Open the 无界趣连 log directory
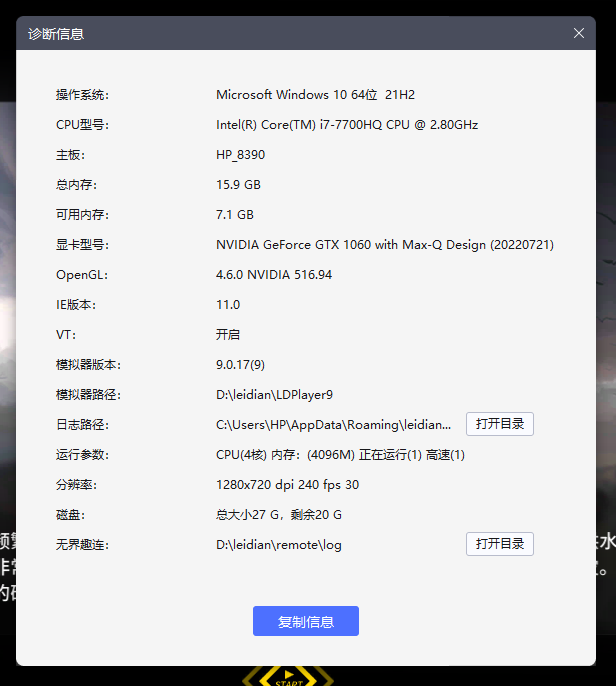 pos(499,544)
